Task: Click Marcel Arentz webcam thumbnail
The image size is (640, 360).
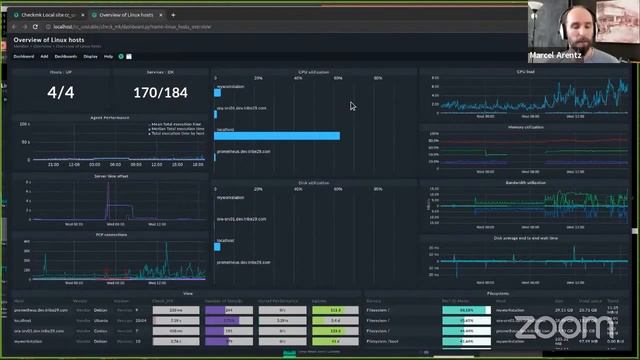Action: [584, 31]
